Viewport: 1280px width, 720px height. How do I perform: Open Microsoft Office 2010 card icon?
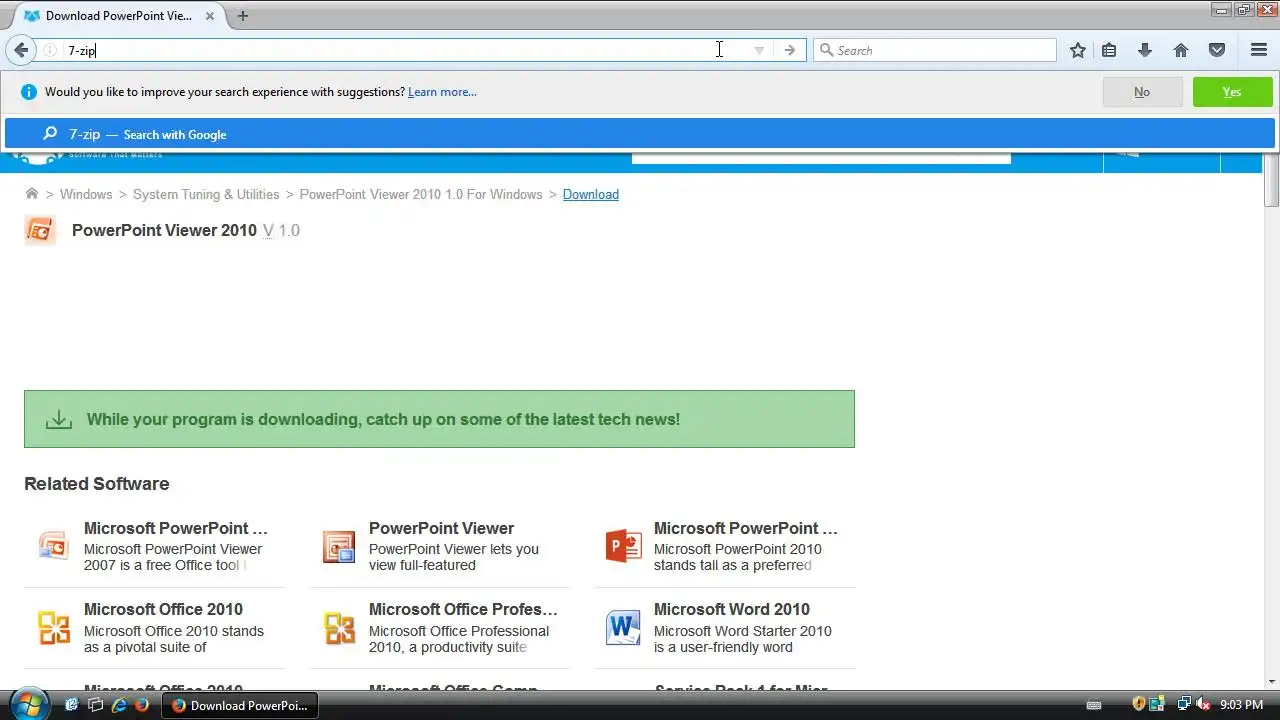tap(54, 628)
